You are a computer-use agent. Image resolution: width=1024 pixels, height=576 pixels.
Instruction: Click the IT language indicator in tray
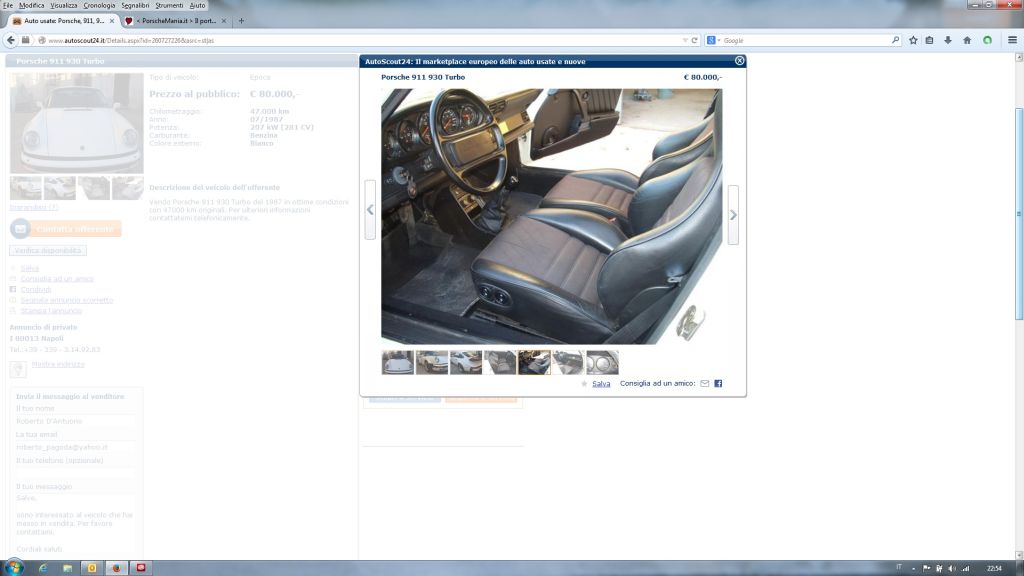point(899,567)
